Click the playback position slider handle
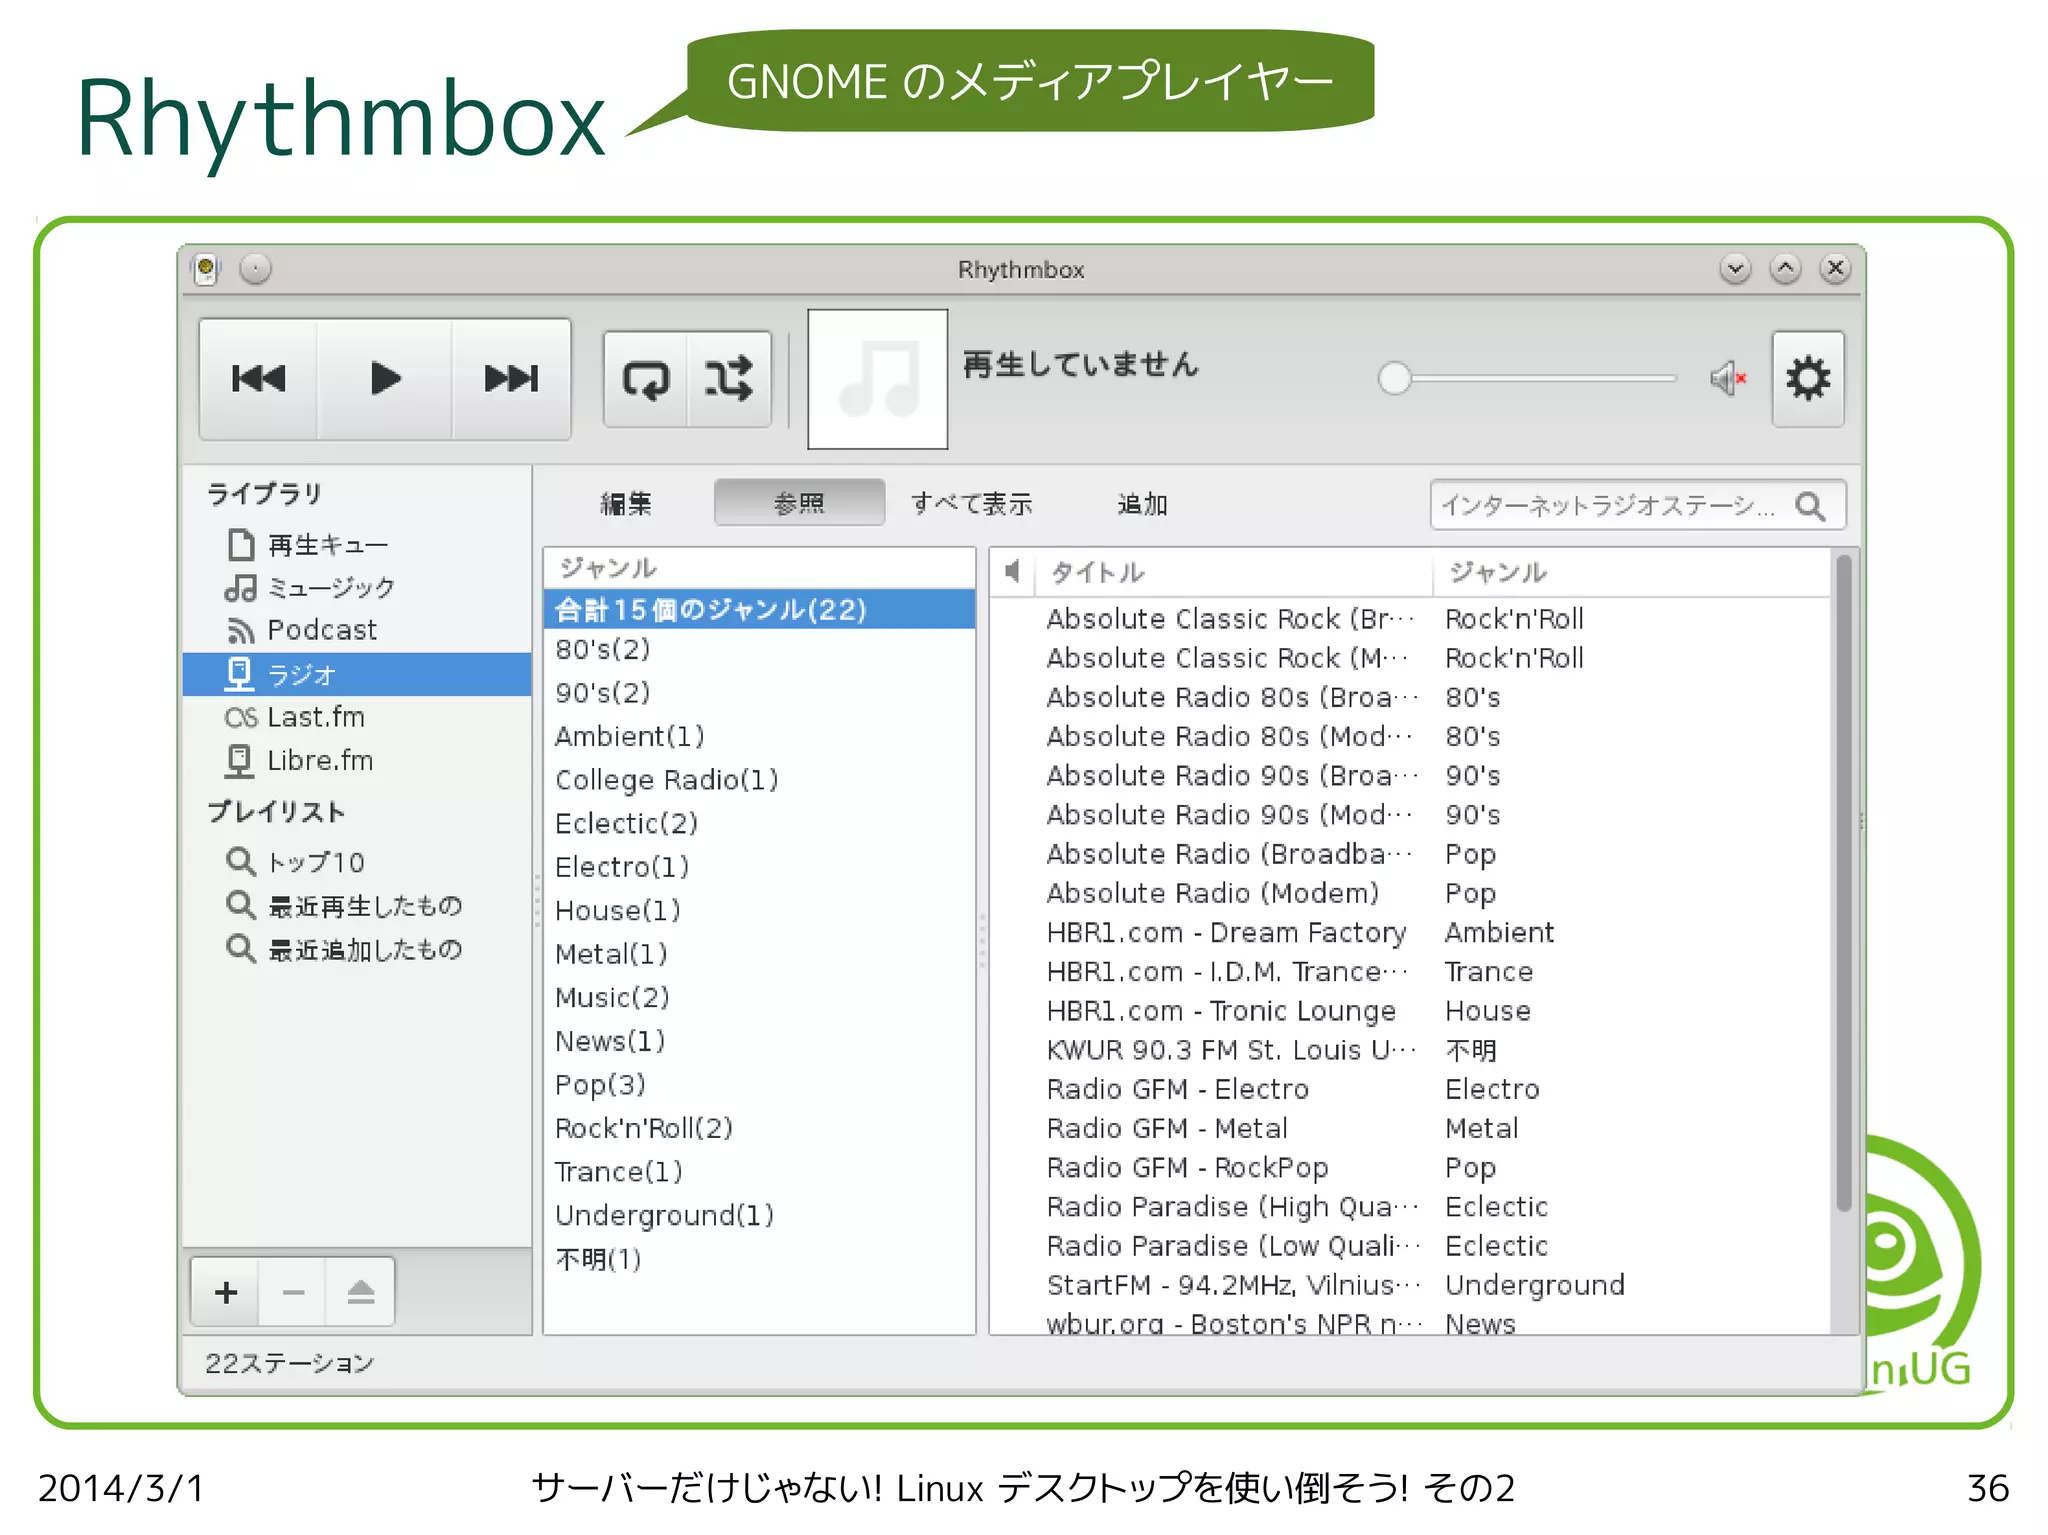This screenshot has width=2048, height=1535. 1394,379
